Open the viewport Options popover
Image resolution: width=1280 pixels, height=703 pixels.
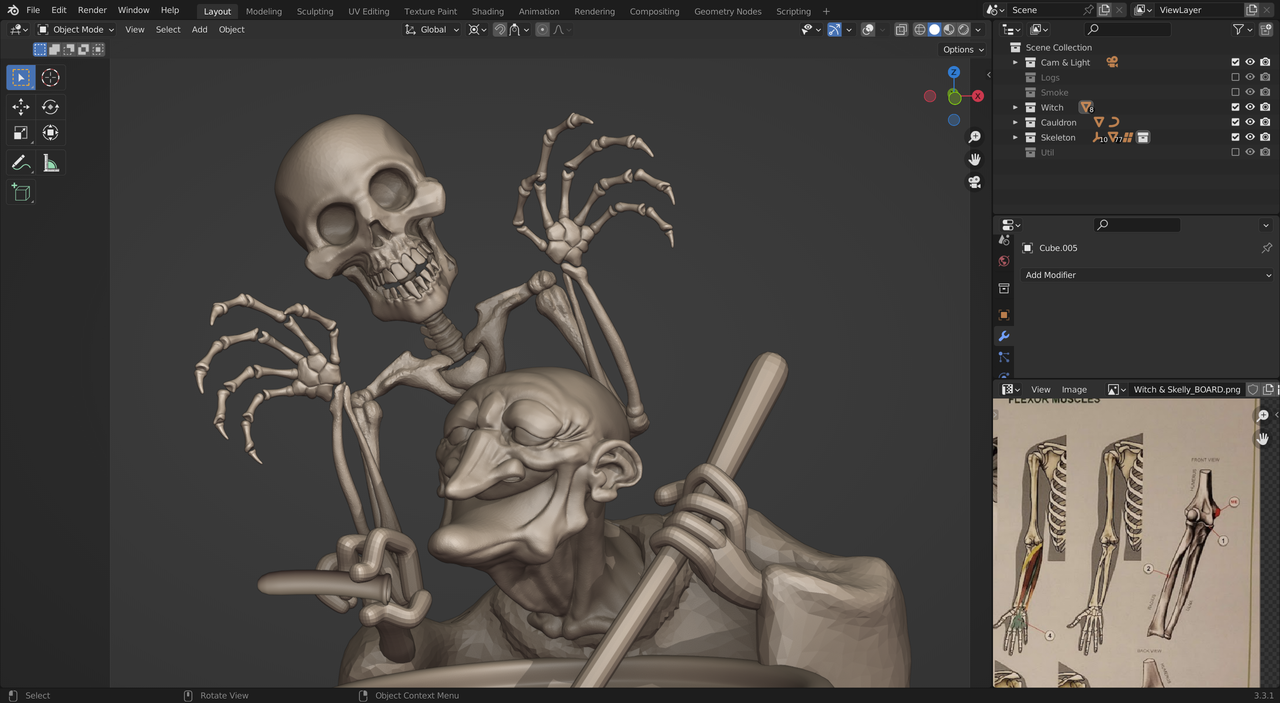coord(961,49)
